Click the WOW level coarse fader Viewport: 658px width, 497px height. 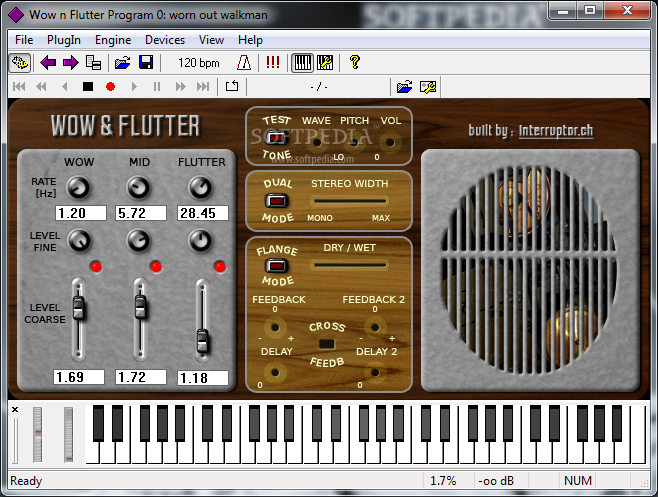click(x=78, y=308)
